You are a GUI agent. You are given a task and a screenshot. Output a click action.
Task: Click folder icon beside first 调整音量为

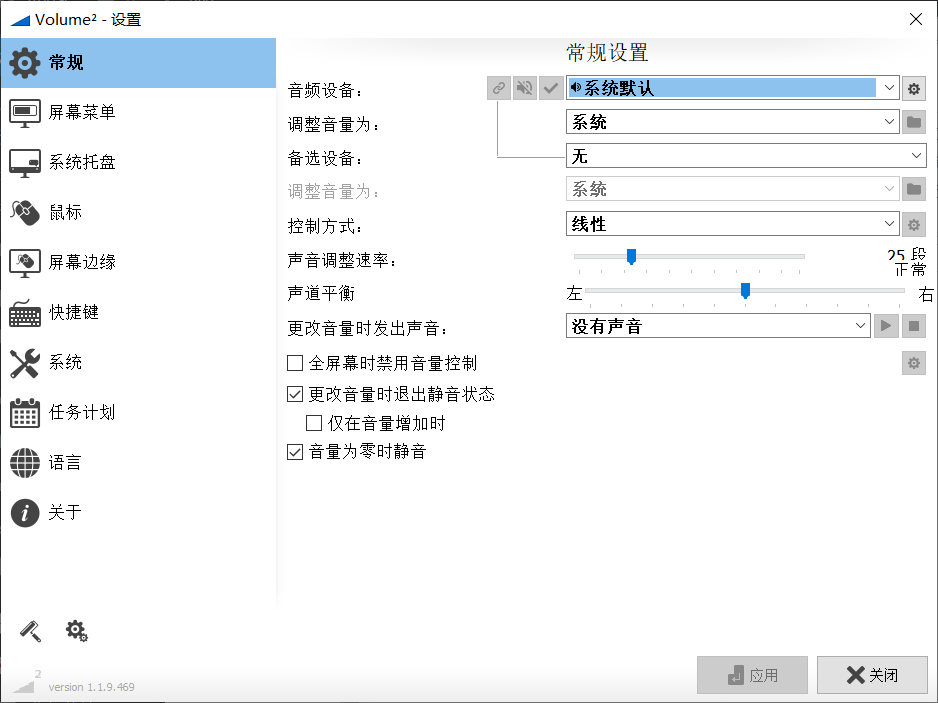pyautogui.click(x=913, y=122)
